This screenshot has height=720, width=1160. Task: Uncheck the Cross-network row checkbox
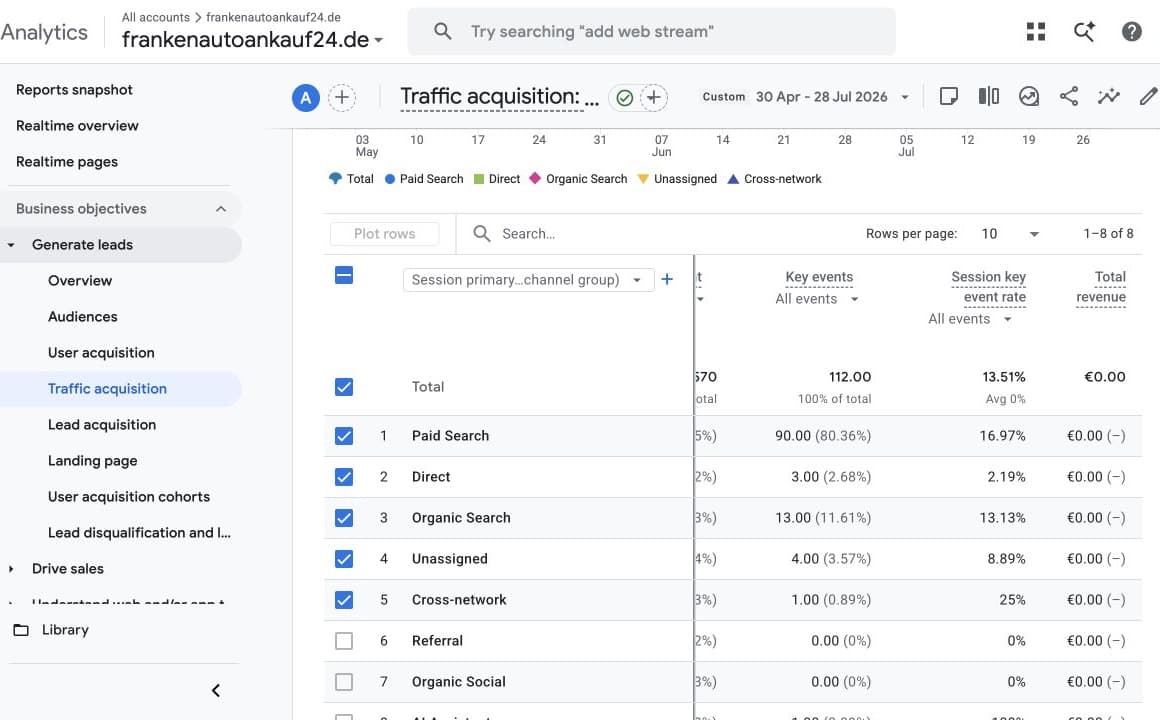click(x=344, y=599)
